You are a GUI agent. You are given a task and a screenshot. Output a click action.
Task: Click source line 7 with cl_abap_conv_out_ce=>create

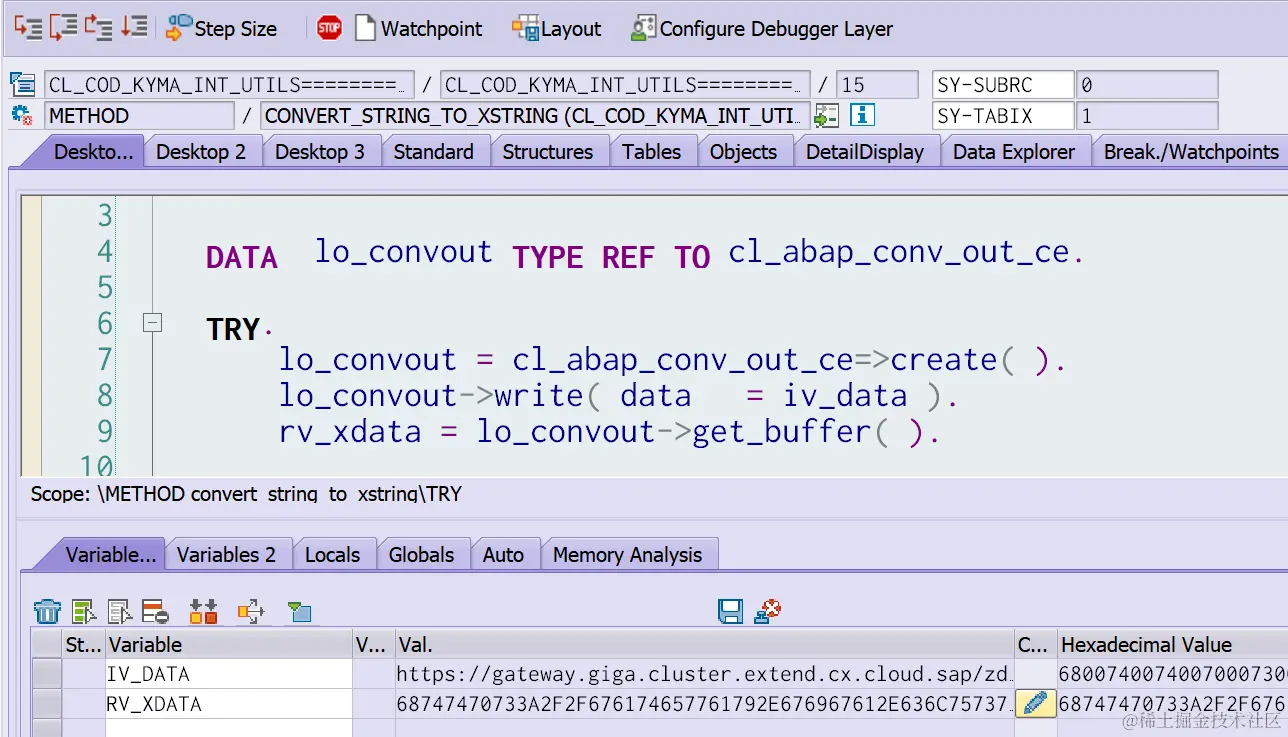click(x=672, y=359)
